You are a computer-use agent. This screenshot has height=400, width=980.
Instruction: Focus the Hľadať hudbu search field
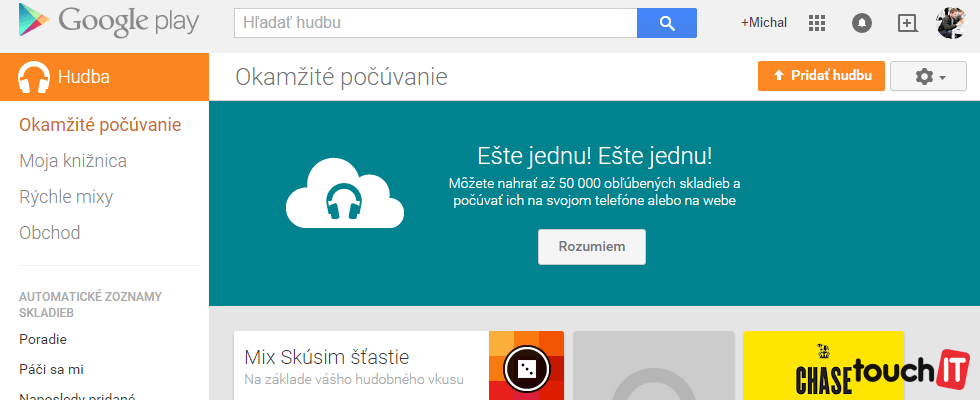[x=435, y=23]
